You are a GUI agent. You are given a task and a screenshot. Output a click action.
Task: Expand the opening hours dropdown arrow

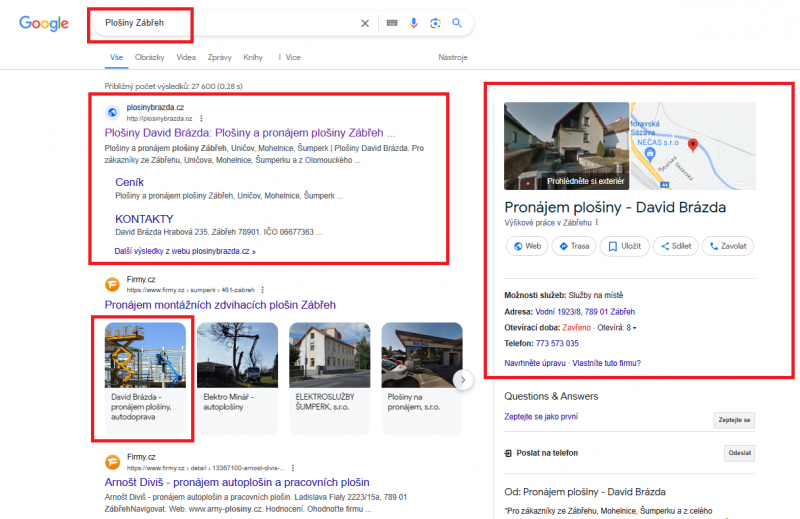coord(635,328)
